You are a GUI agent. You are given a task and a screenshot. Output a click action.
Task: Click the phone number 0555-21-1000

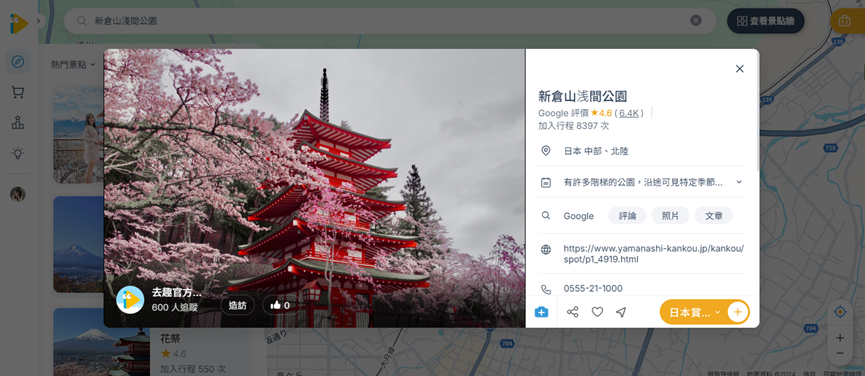[x=593, y=288]
